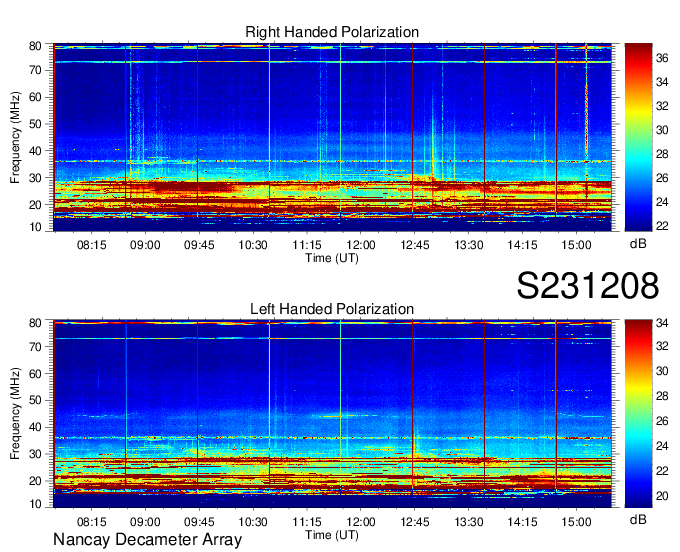680x552 pixels.
Task: Click the 10:30 tick on upper time axis
Action: (x=253, y=245)
